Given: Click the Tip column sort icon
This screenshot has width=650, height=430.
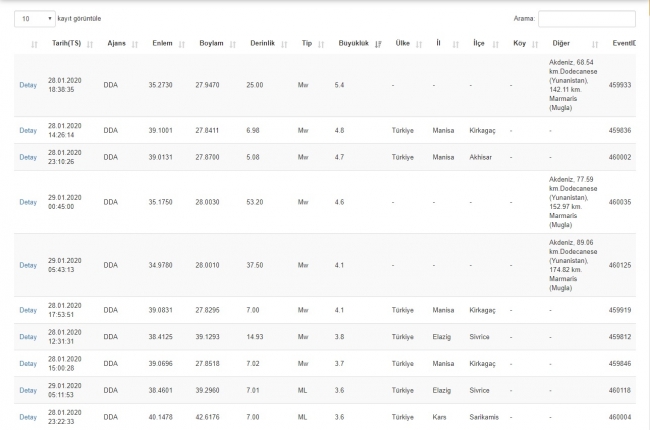Looking at the screenshot, I should pos(322,44).
